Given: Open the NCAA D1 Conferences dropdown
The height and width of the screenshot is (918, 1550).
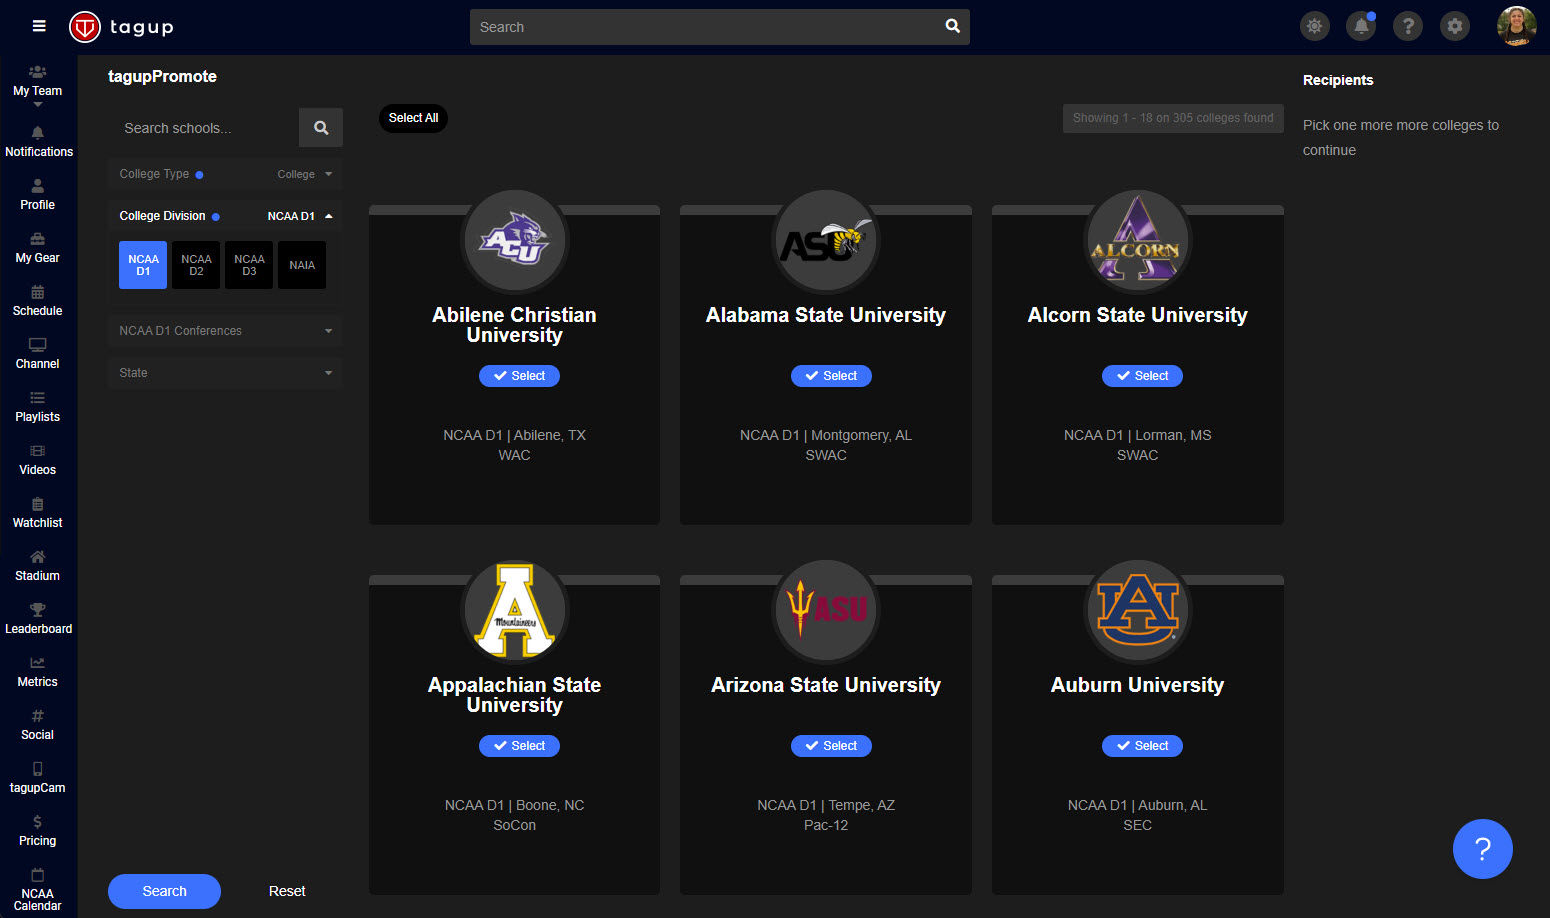Looking at the screenshot, I should click(225, 331).
